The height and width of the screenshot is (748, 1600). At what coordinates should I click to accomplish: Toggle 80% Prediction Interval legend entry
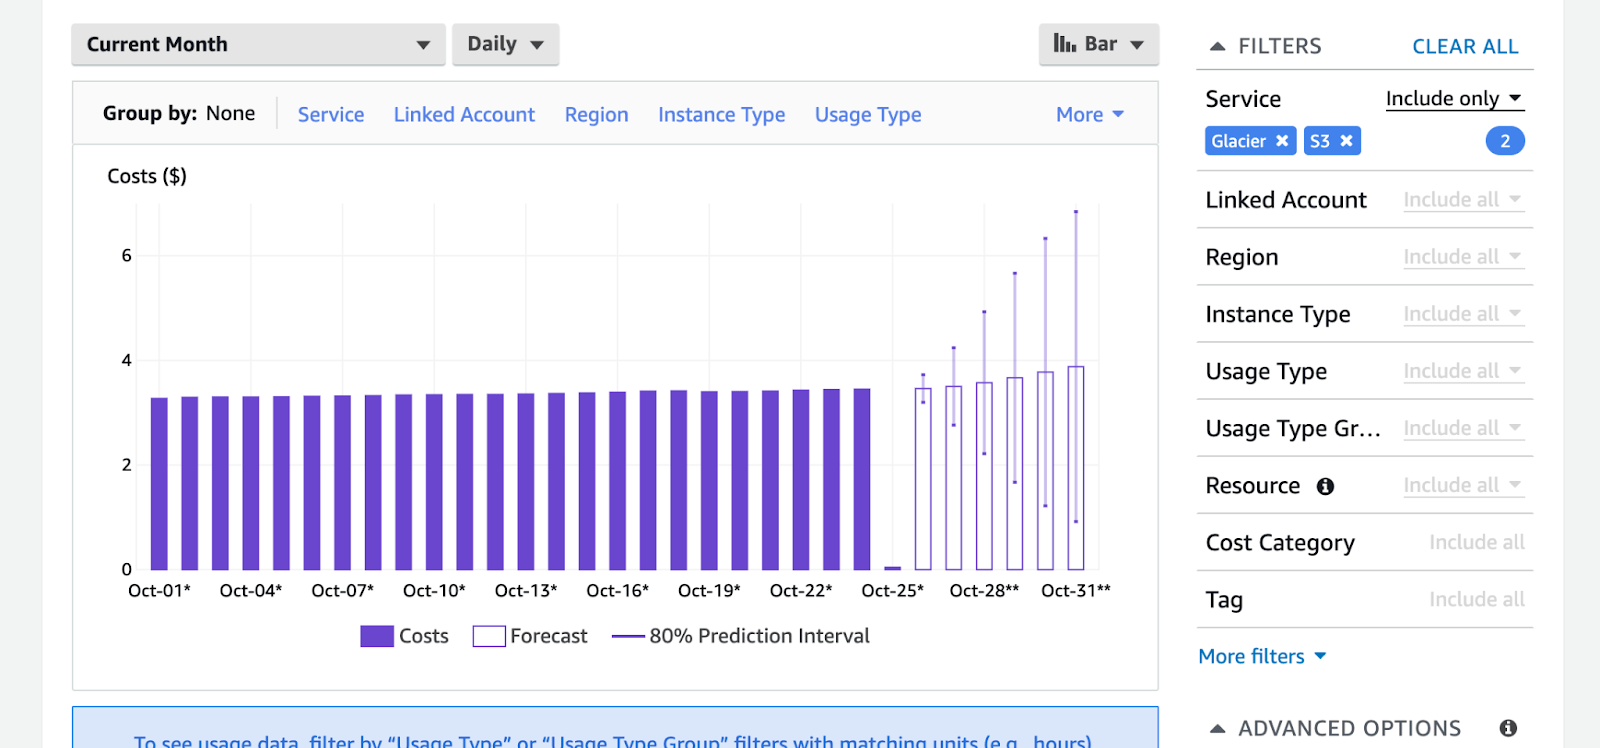point(741,636)
